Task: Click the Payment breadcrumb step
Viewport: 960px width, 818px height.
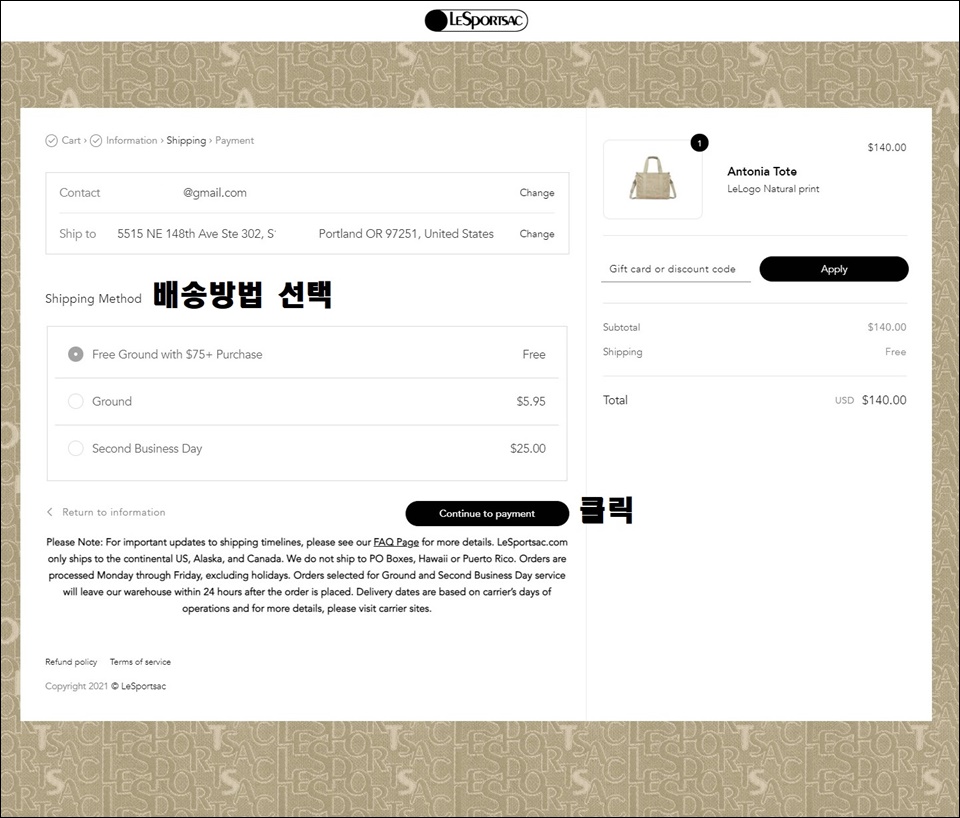Action: click(234, 140)
